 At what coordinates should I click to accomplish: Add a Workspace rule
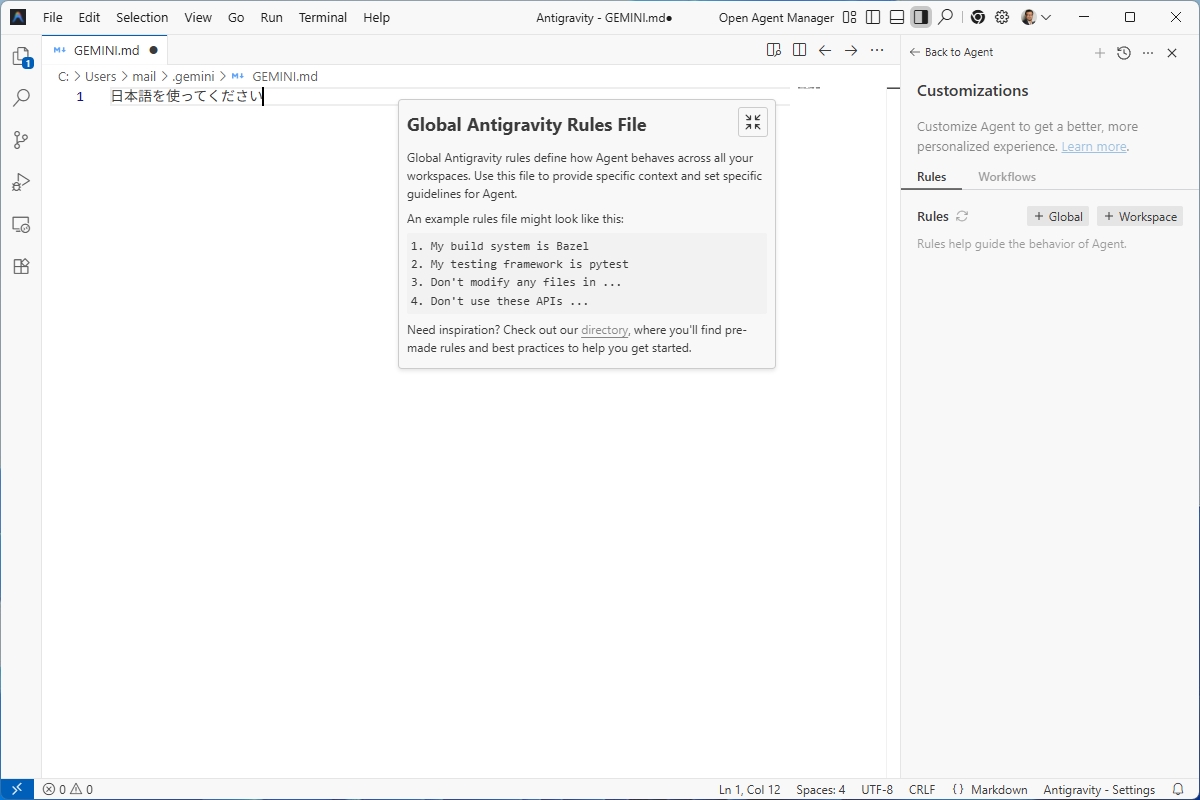click(1140, 216)
